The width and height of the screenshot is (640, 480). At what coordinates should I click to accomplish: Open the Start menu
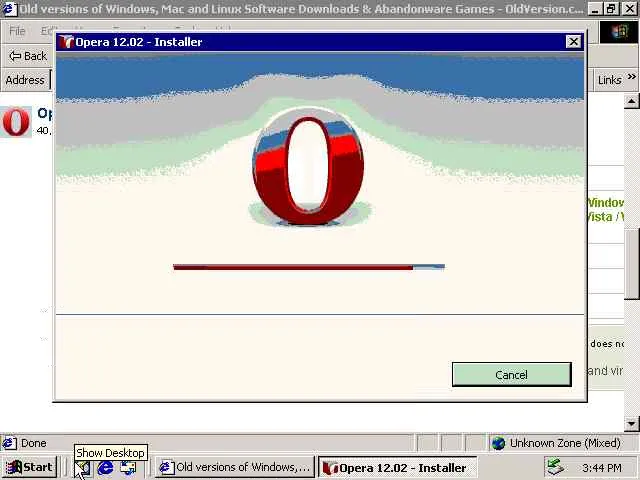coord(29,467)
